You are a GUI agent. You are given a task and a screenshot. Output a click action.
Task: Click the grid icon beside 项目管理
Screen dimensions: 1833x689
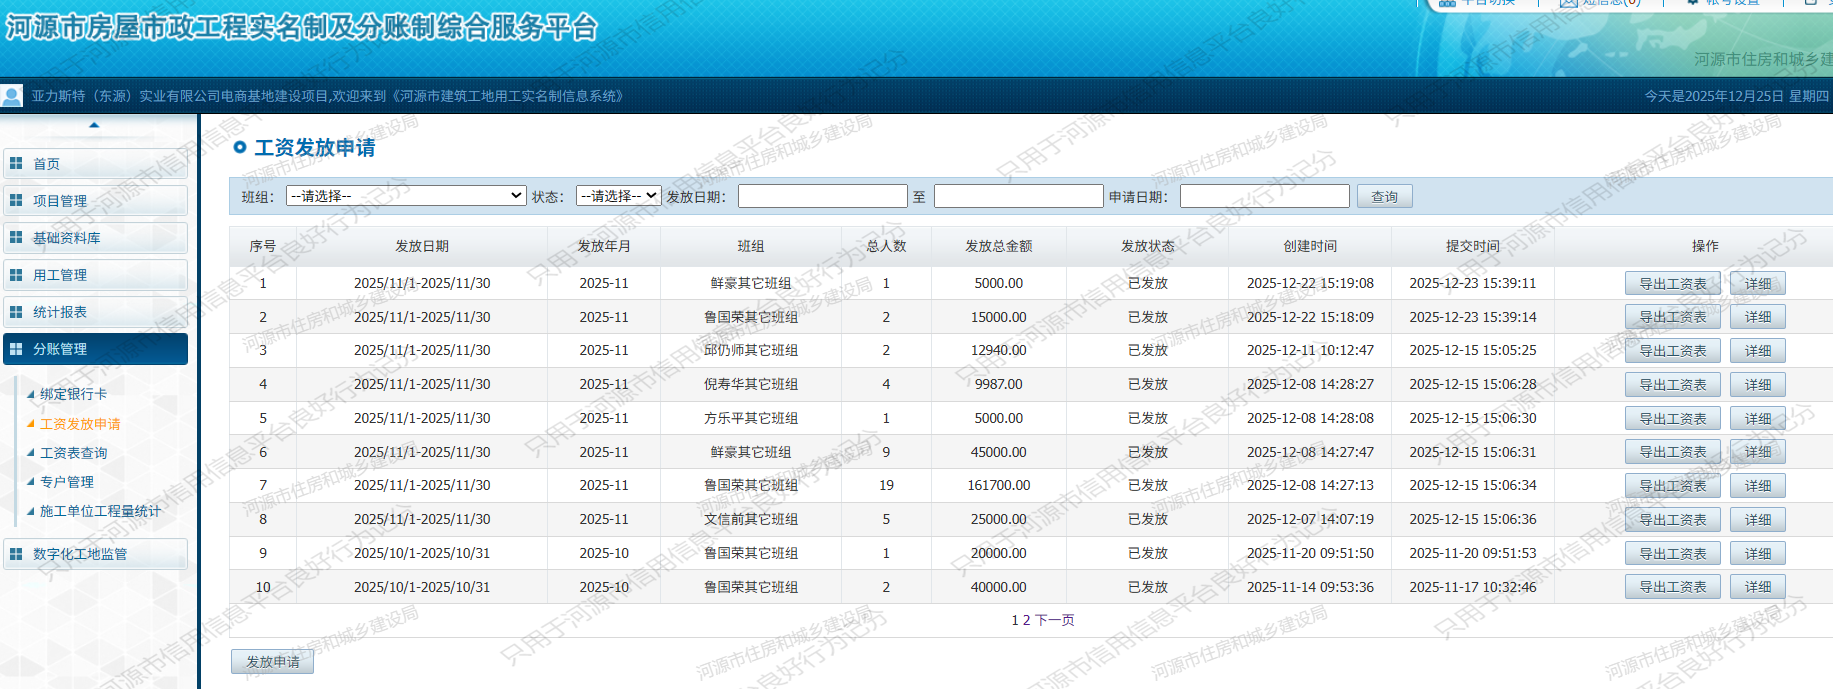[16, 200]
